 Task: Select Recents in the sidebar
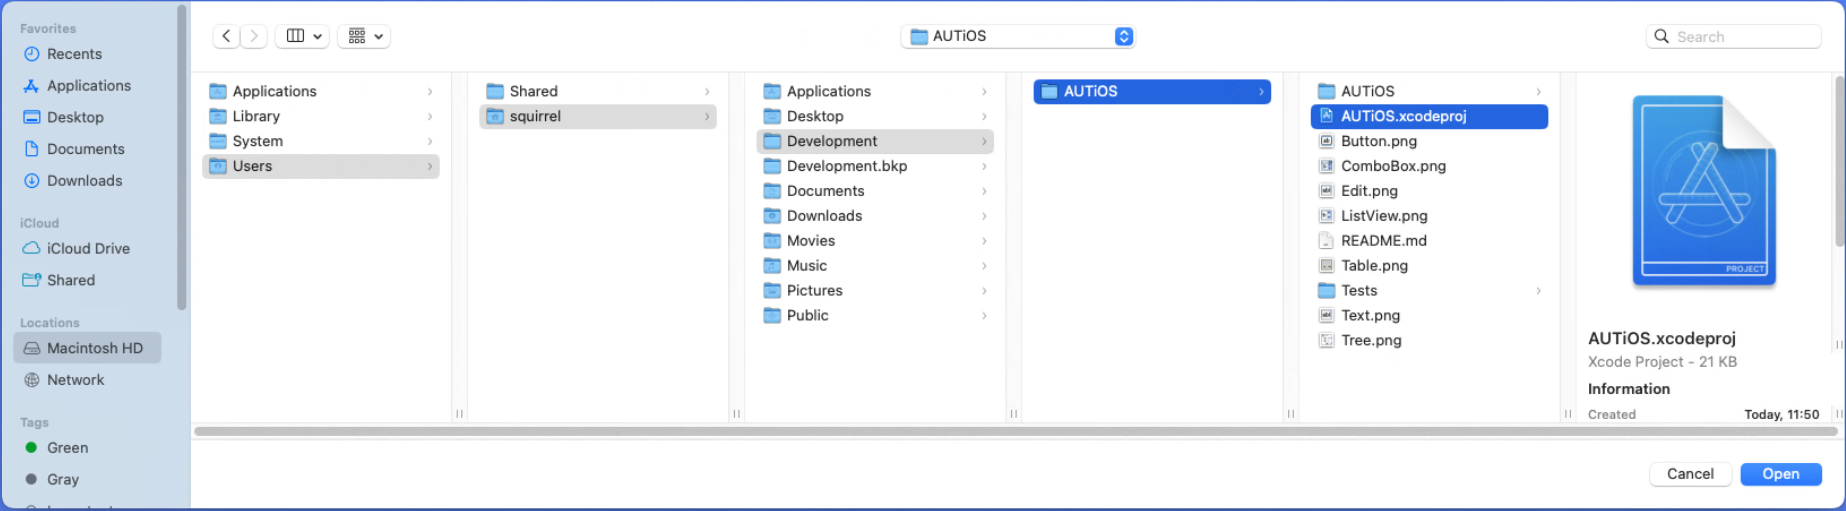tap(74, 54)
